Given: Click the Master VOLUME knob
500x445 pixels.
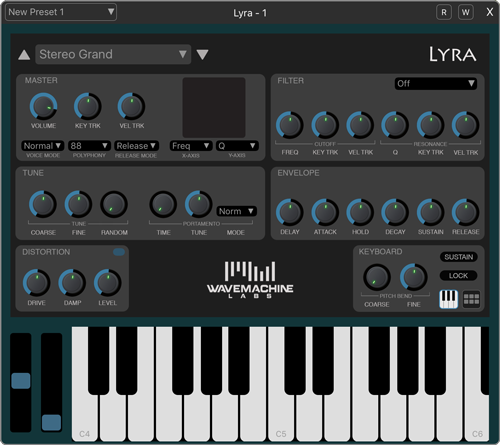Looking at the screenshot, I should (43, 106).
